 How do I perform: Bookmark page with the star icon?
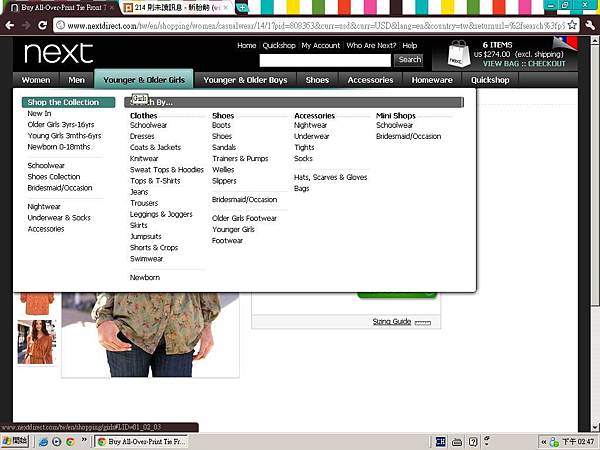(572, 25)
